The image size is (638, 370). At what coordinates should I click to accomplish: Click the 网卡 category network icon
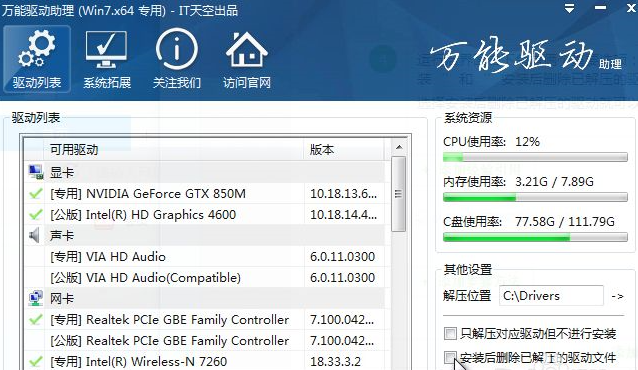(36, 298)
